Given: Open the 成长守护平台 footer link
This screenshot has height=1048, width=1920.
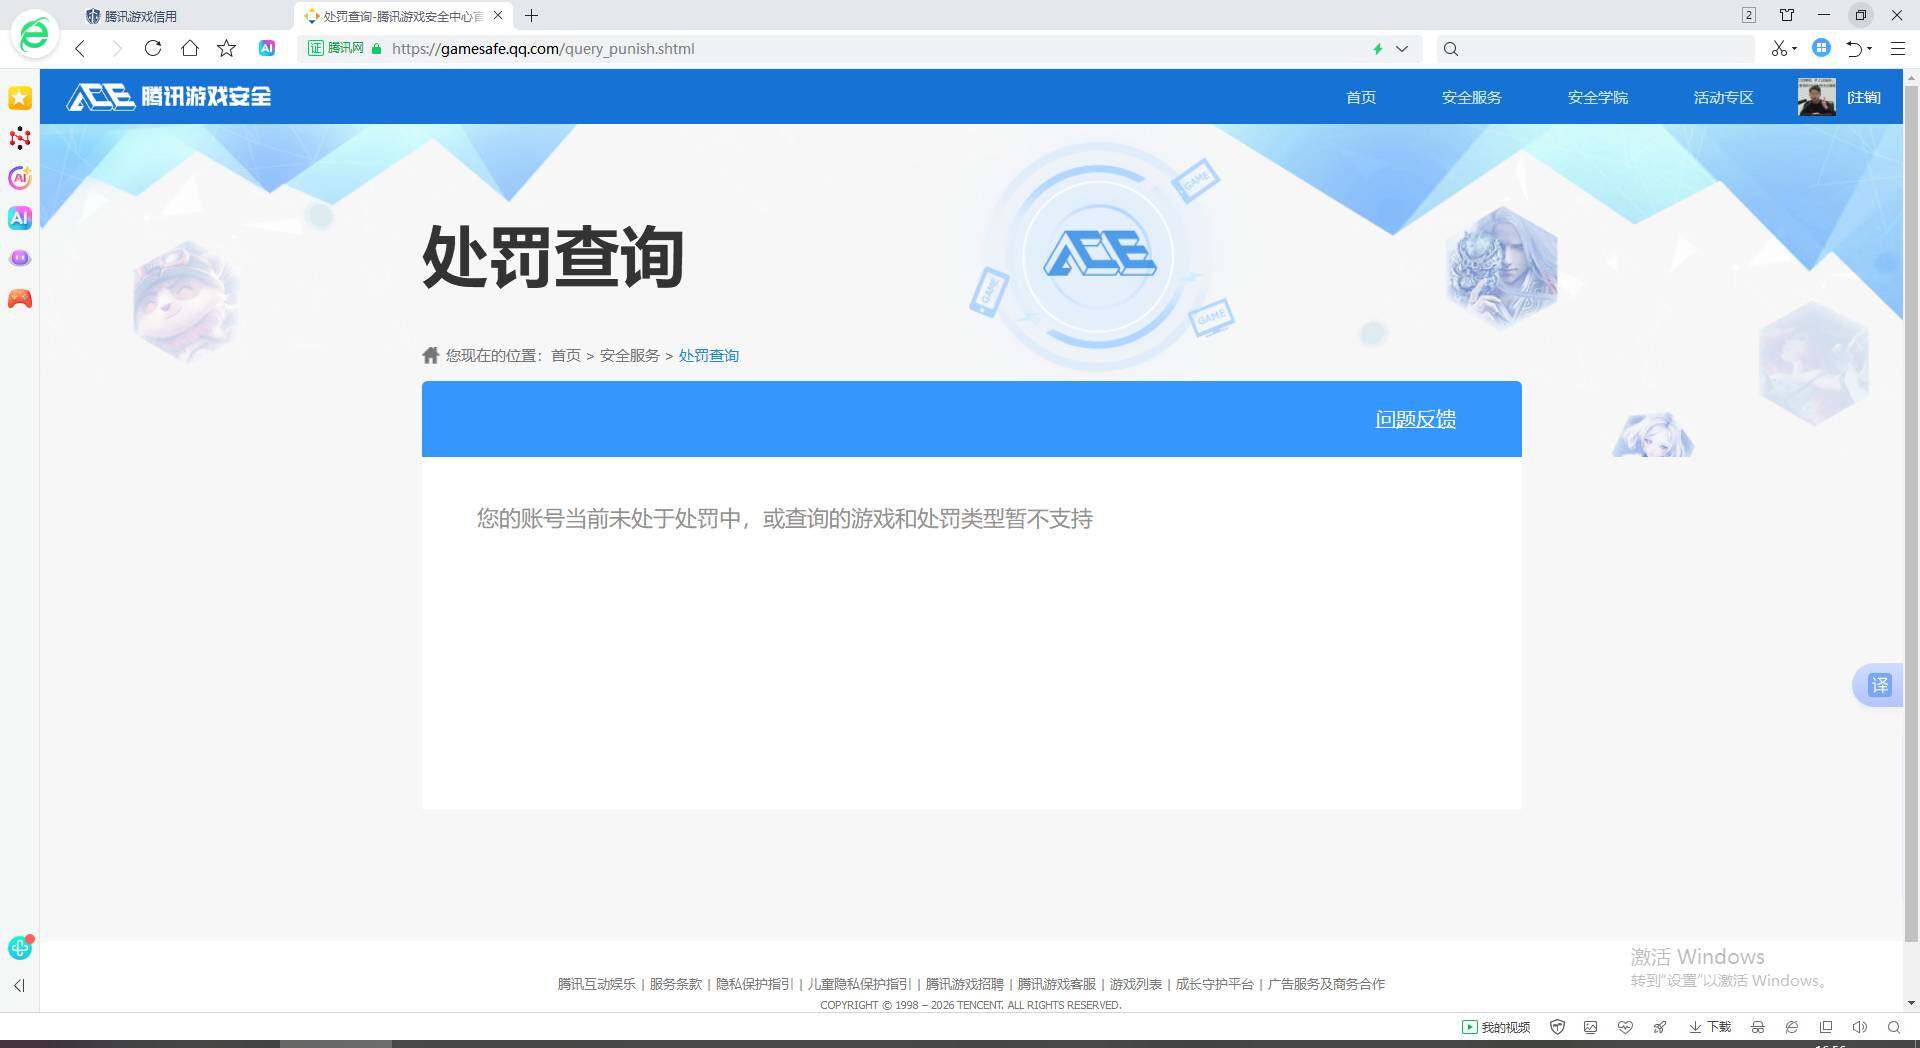Looking at the screenshot, I should click(x=1215, y=984).
